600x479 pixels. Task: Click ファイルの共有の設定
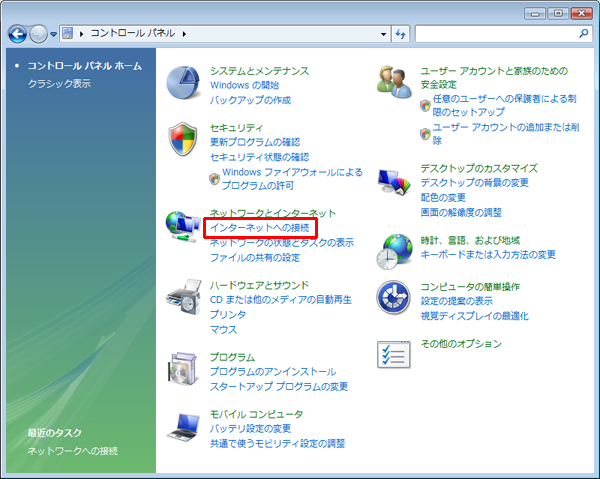[255, 258]
